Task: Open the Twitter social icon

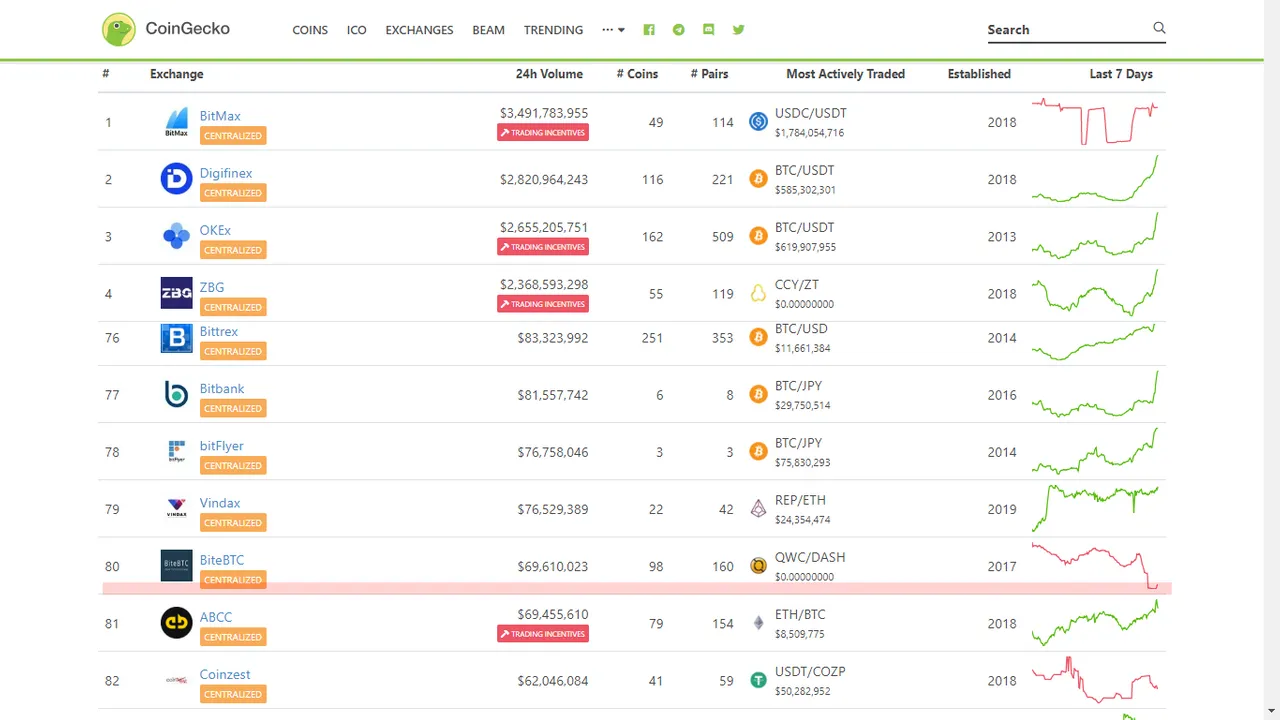Action: [739, 30]
